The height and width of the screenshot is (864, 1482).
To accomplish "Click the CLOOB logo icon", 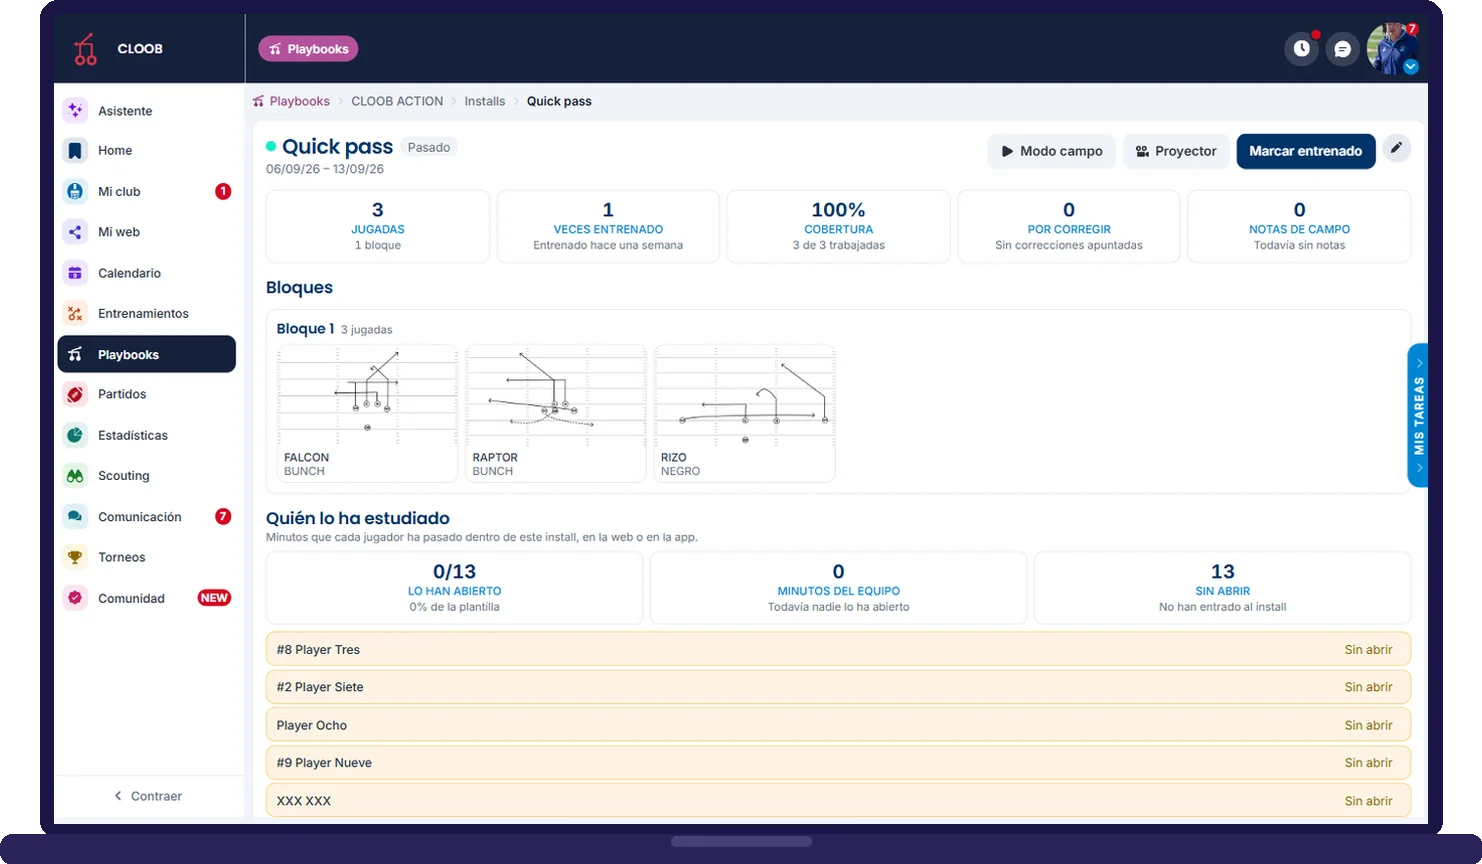I will click(85, 49).
